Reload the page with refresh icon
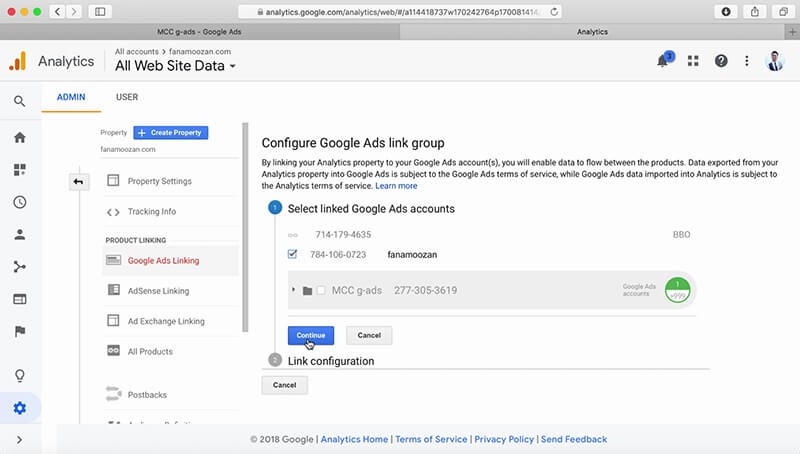Screen dimensions: 800x454 554,12
